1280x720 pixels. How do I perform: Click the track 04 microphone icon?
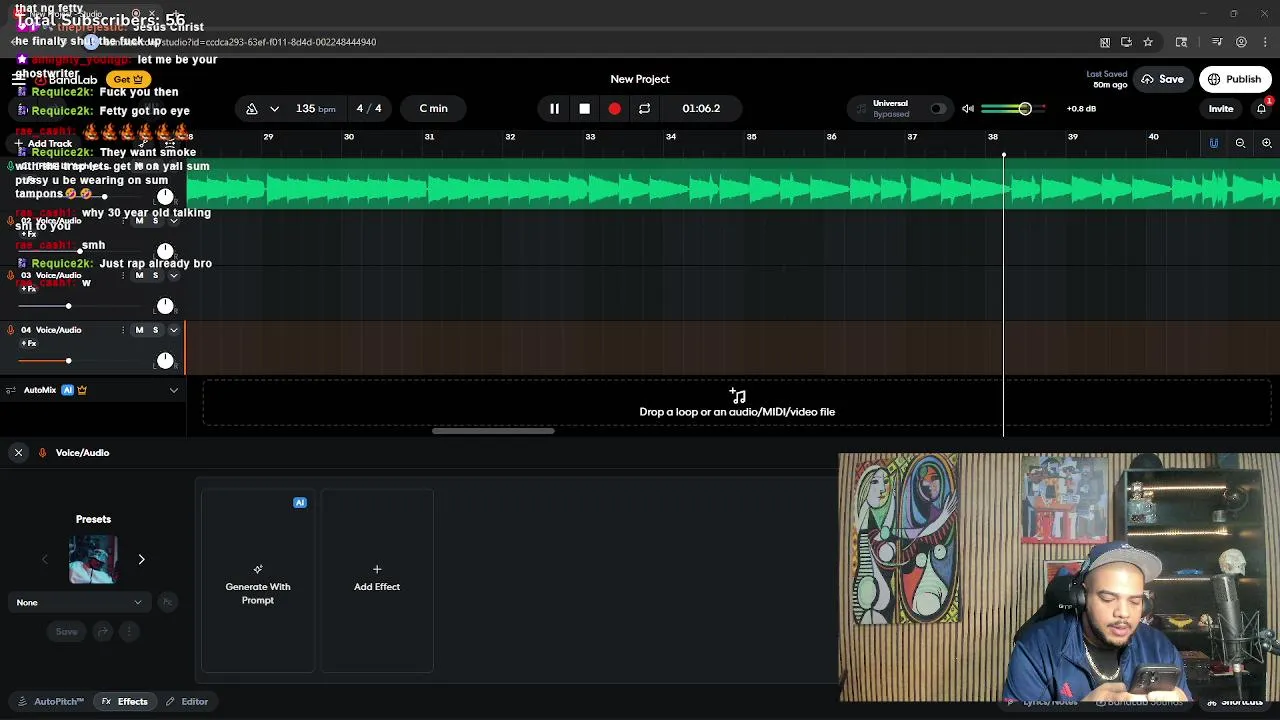click(x=11, y=330)
